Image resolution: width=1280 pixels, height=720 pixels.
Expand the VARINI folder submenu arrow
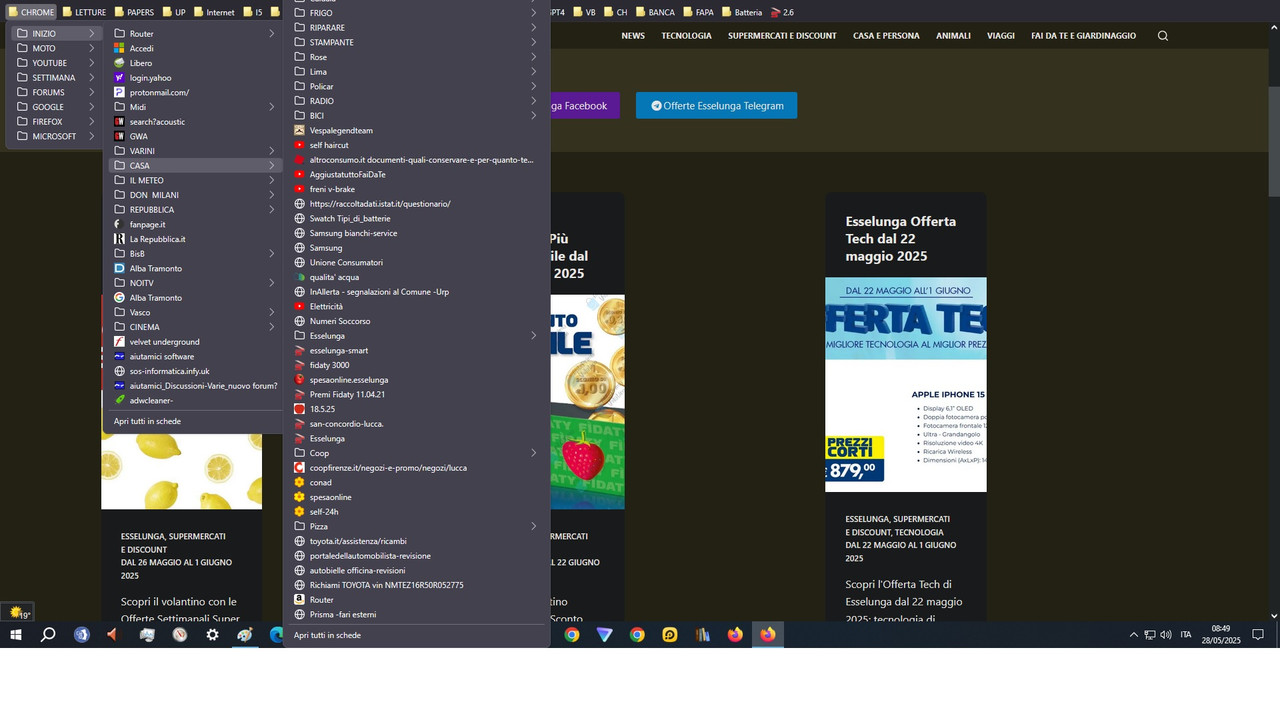[271, 151]
